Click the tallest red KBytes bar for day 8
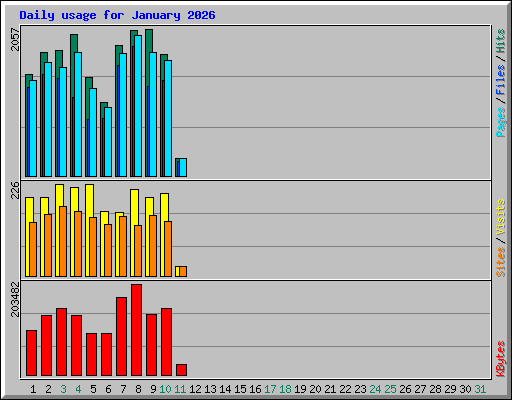Viewport: 512px width, 400px height. coord(136,330)
